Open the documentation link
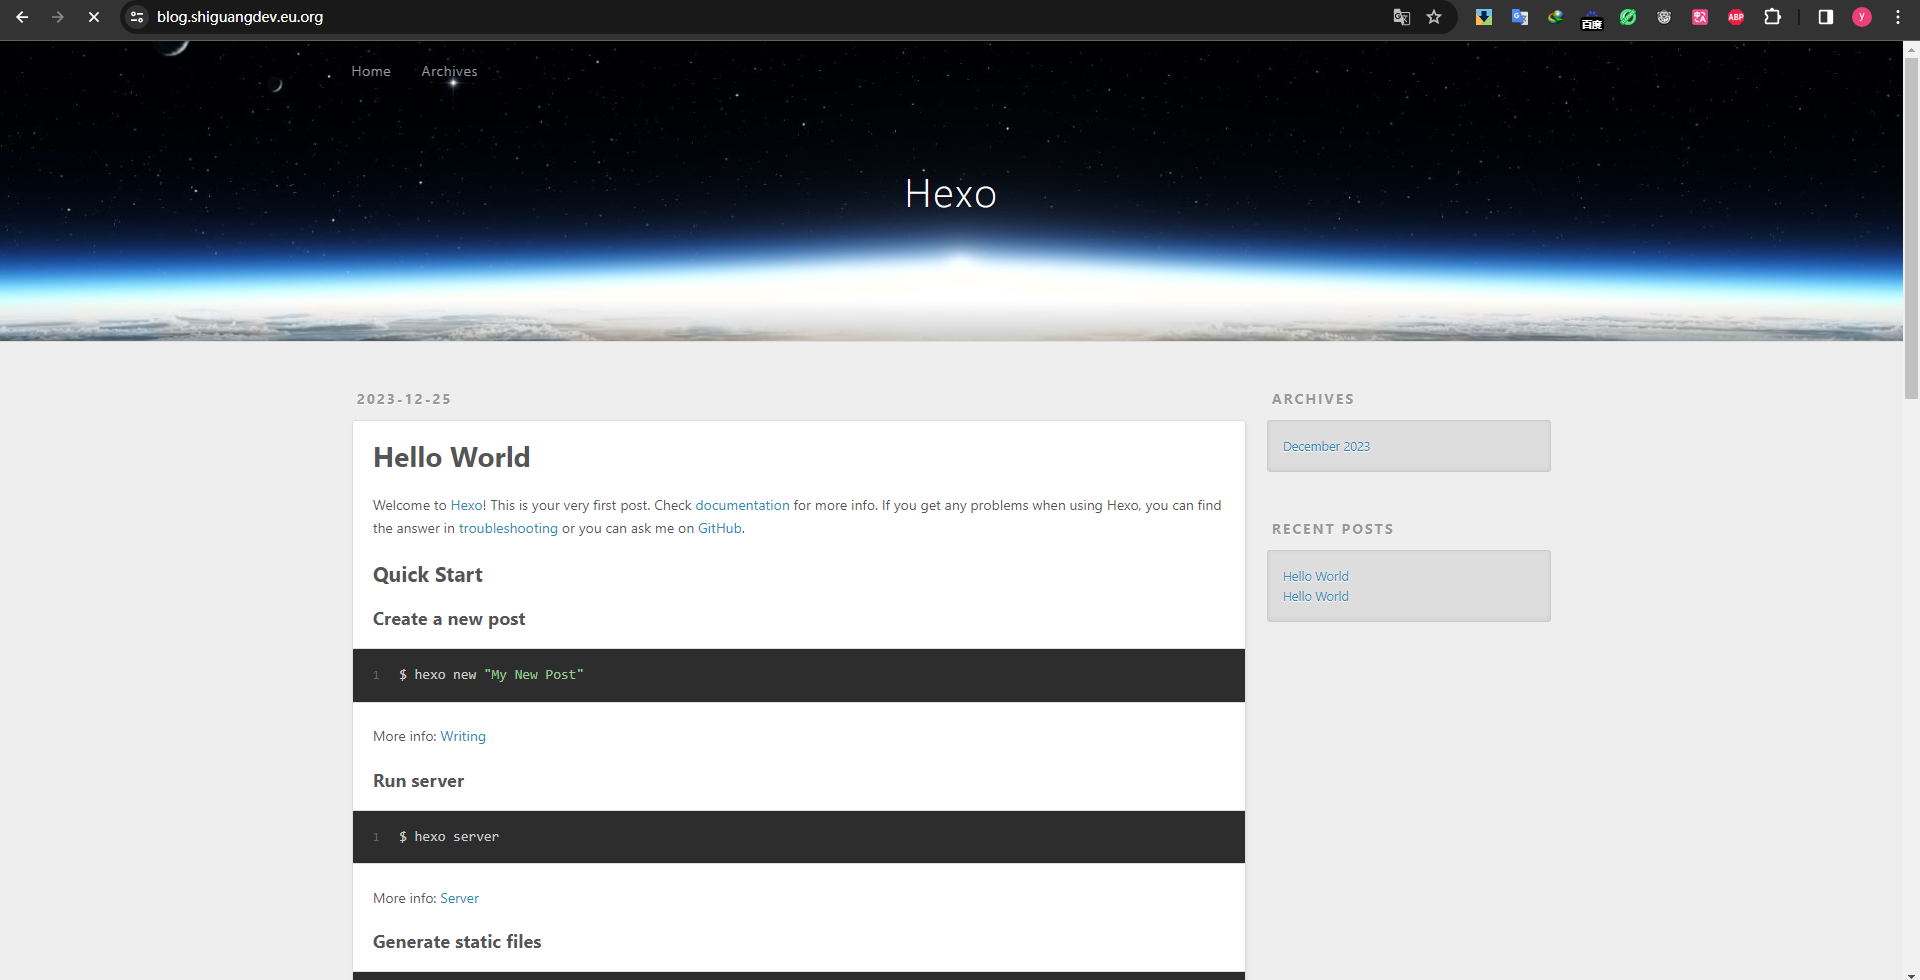Viewport: 1920px width, 980px height. pos(742,505)
